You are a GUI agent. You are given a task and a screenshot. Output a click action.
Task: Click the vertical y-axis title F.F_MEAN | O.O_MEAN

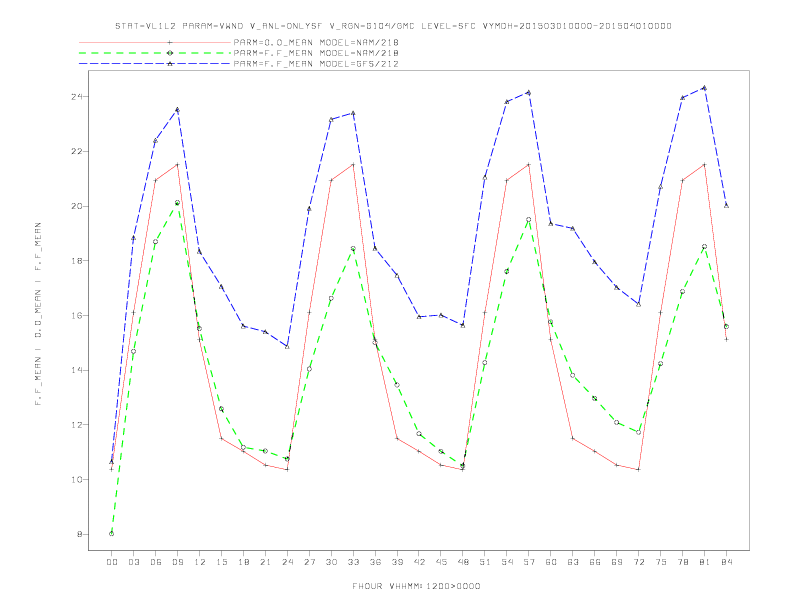point(38,314)
